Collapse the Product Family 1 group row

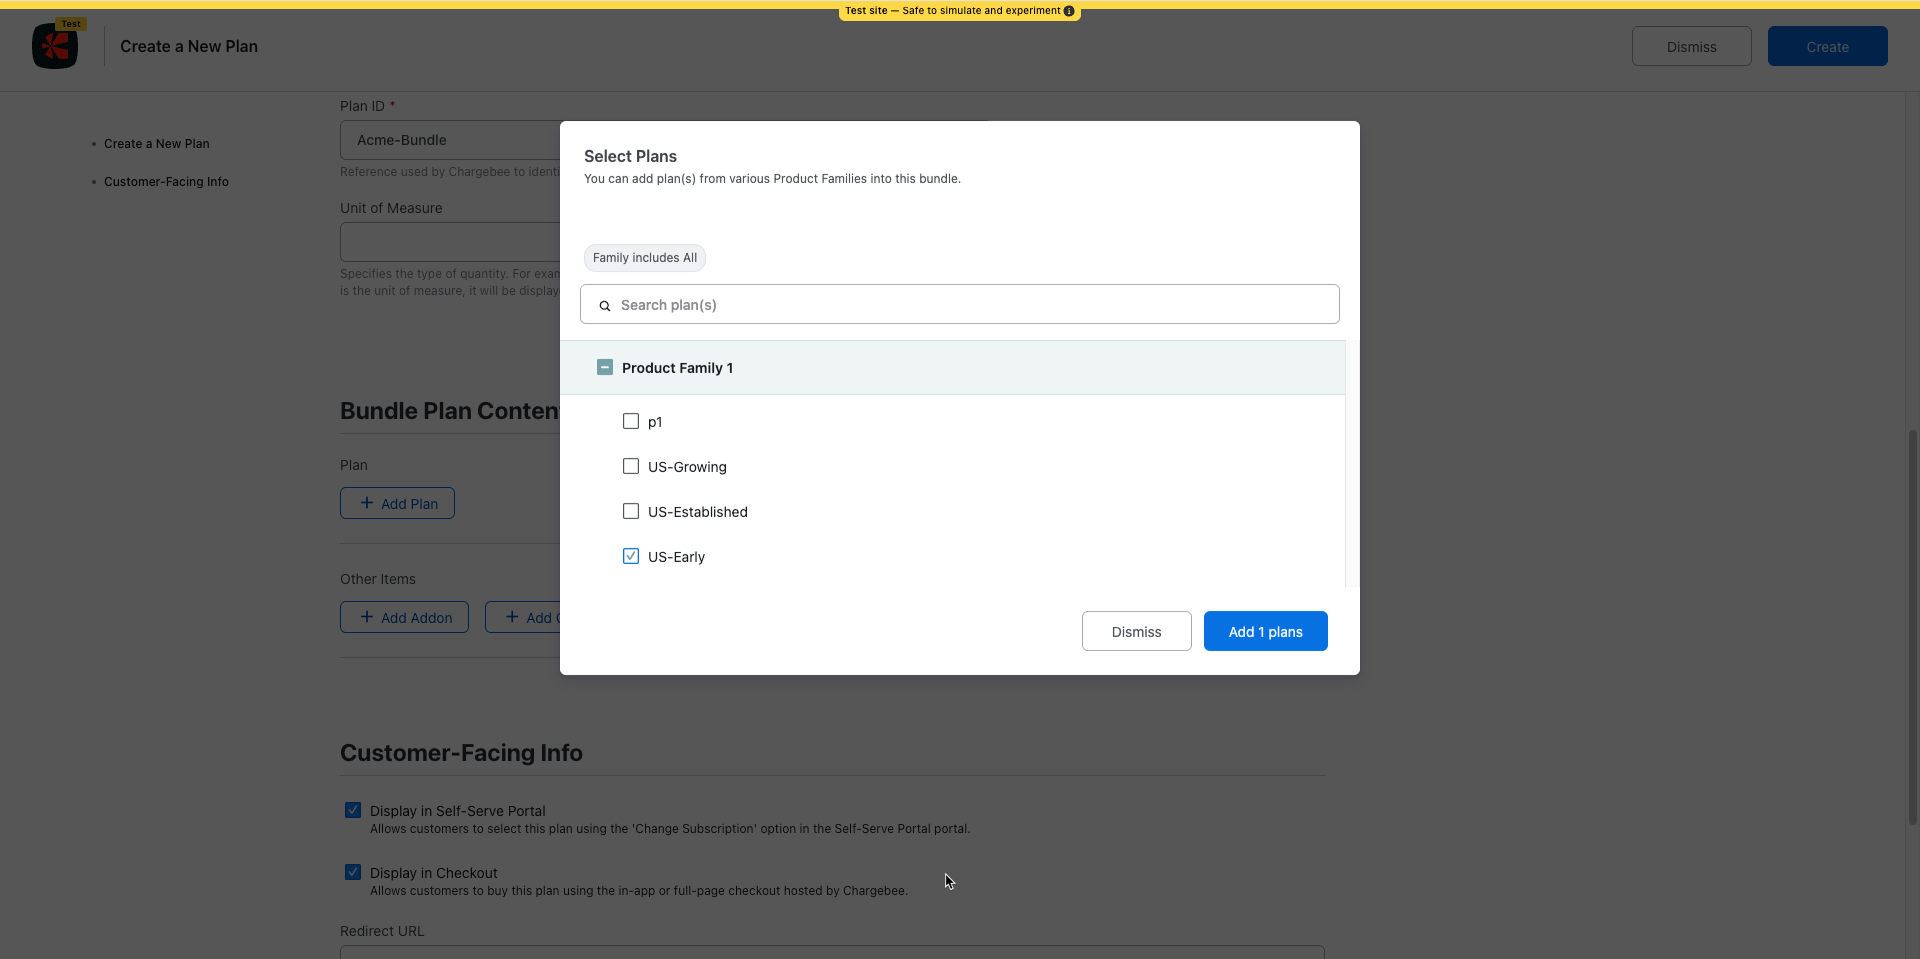point(960,368)
